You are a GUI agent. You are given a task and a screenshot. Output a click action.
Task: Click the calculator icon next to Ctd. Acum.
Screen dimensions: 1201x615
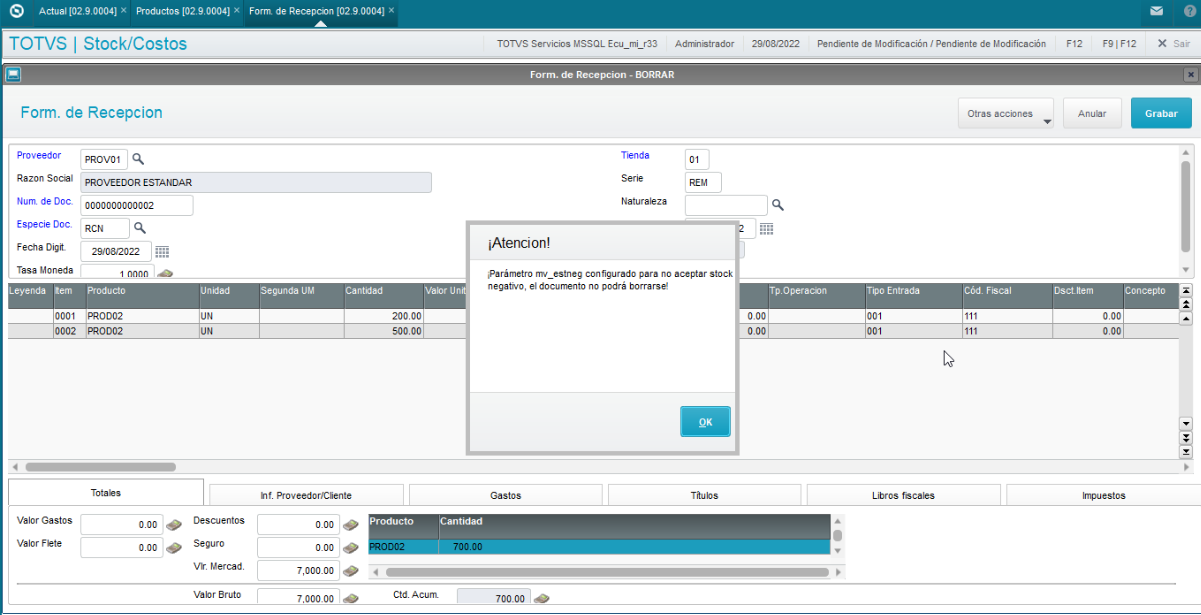coord(542,598)
